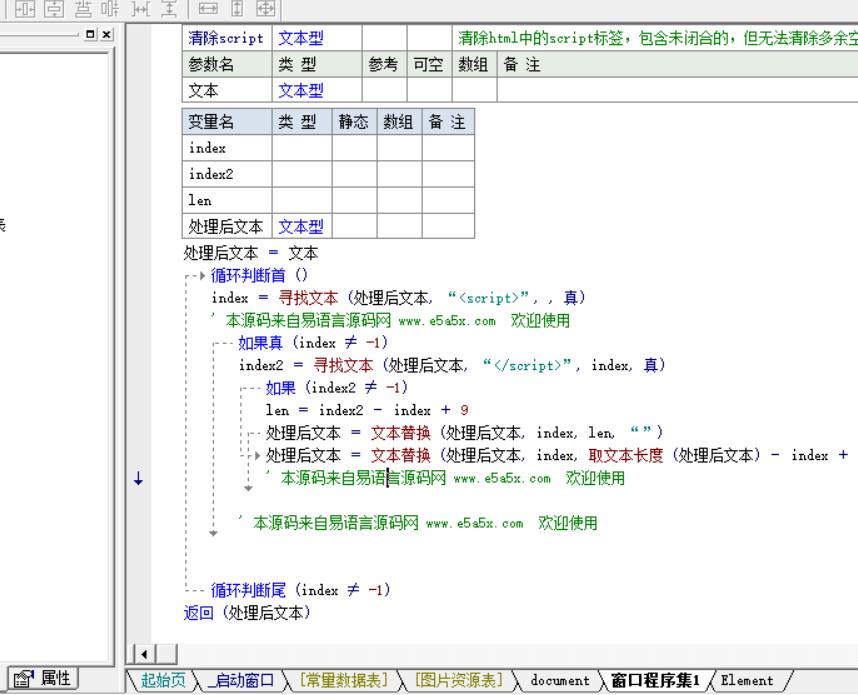The width and height of the screenshot is (858, 695).
Task: Switch to the Element tab
Action: coord(746,680)
